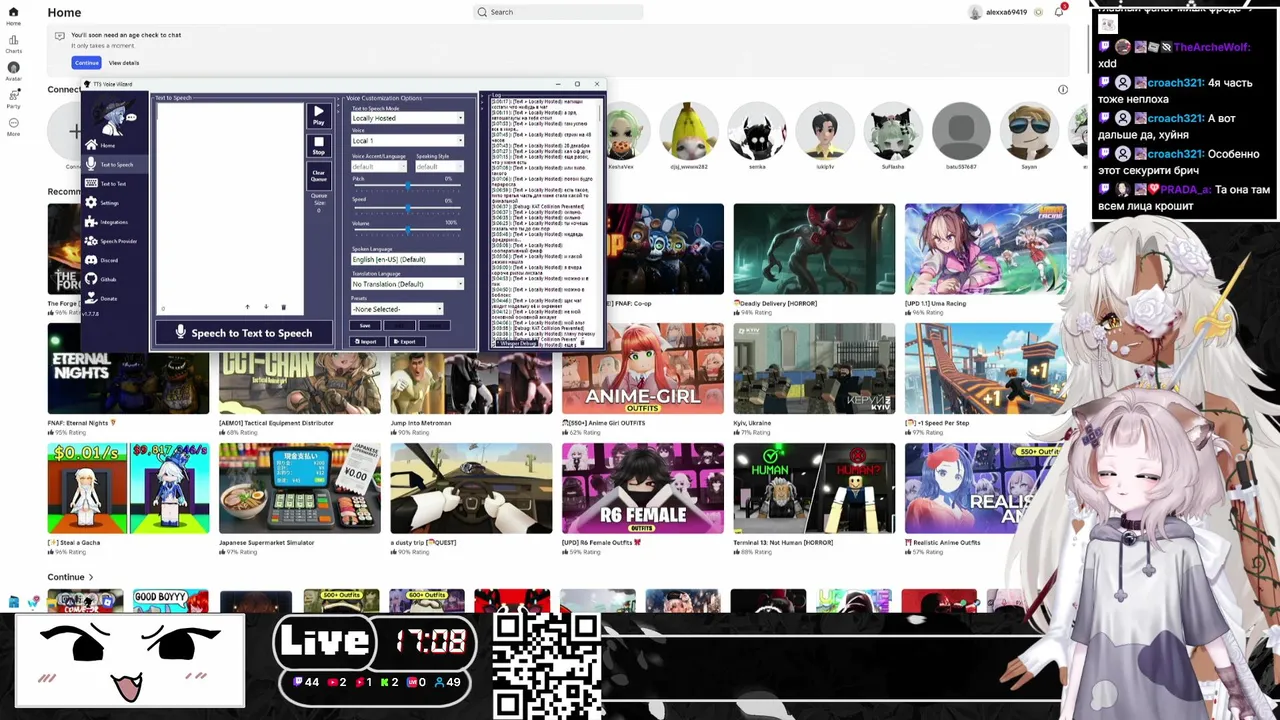Open senka friend avatar
1280x720 pixels.
pyautogui.click(x=757, y=130)
